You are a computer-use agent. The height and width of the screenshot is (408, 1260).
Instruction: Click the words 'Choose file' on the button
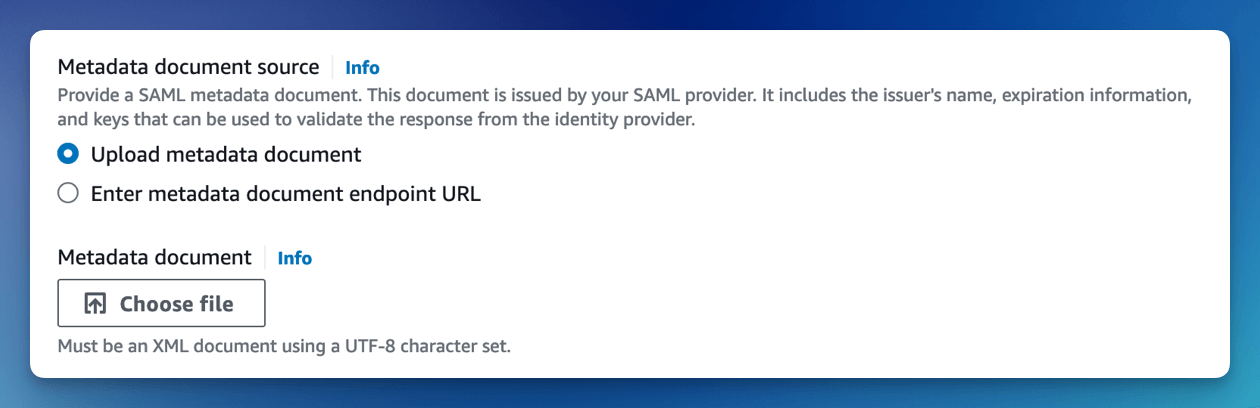point(177,304)
